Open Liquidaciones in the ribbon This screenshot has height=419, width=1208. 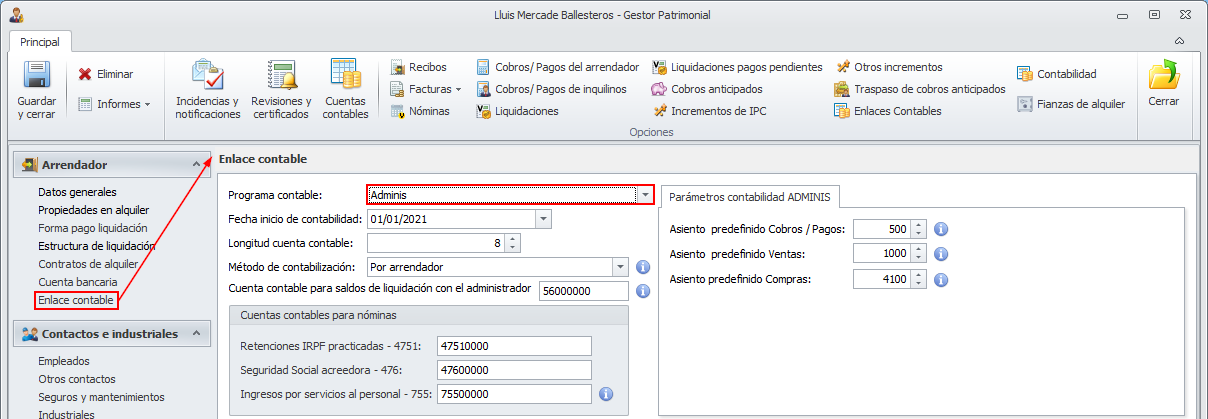coord(517,111)
